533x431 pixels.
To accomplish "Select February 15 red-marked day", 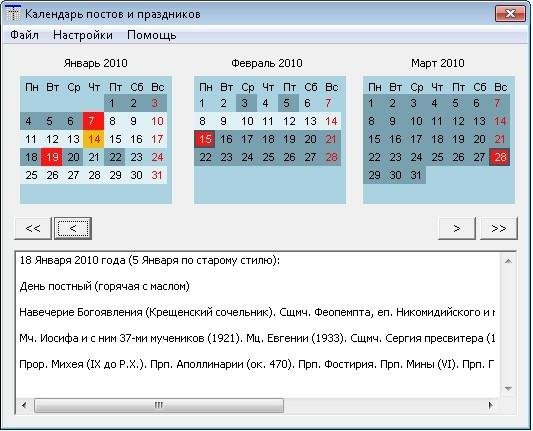I will tap(205, 139).
